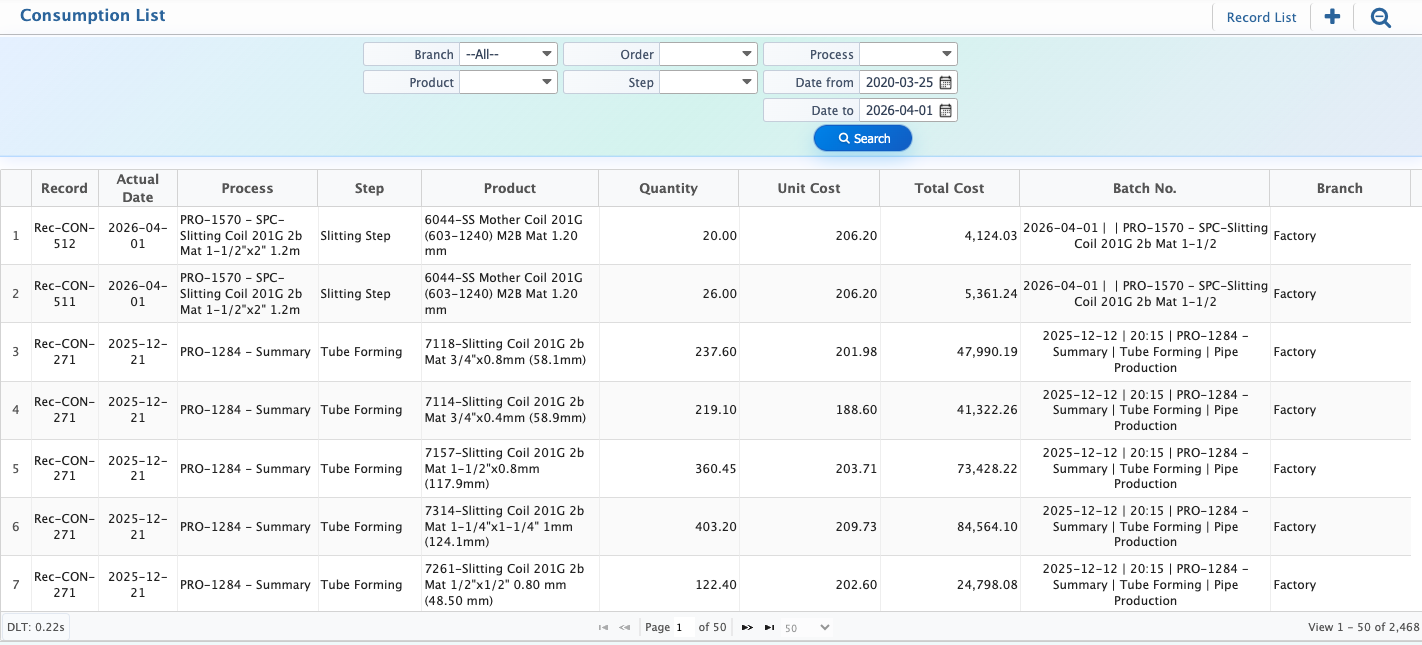The image size is (1422, 645).
Task: Click the page number input field
Action: click(x=683, y=627)
